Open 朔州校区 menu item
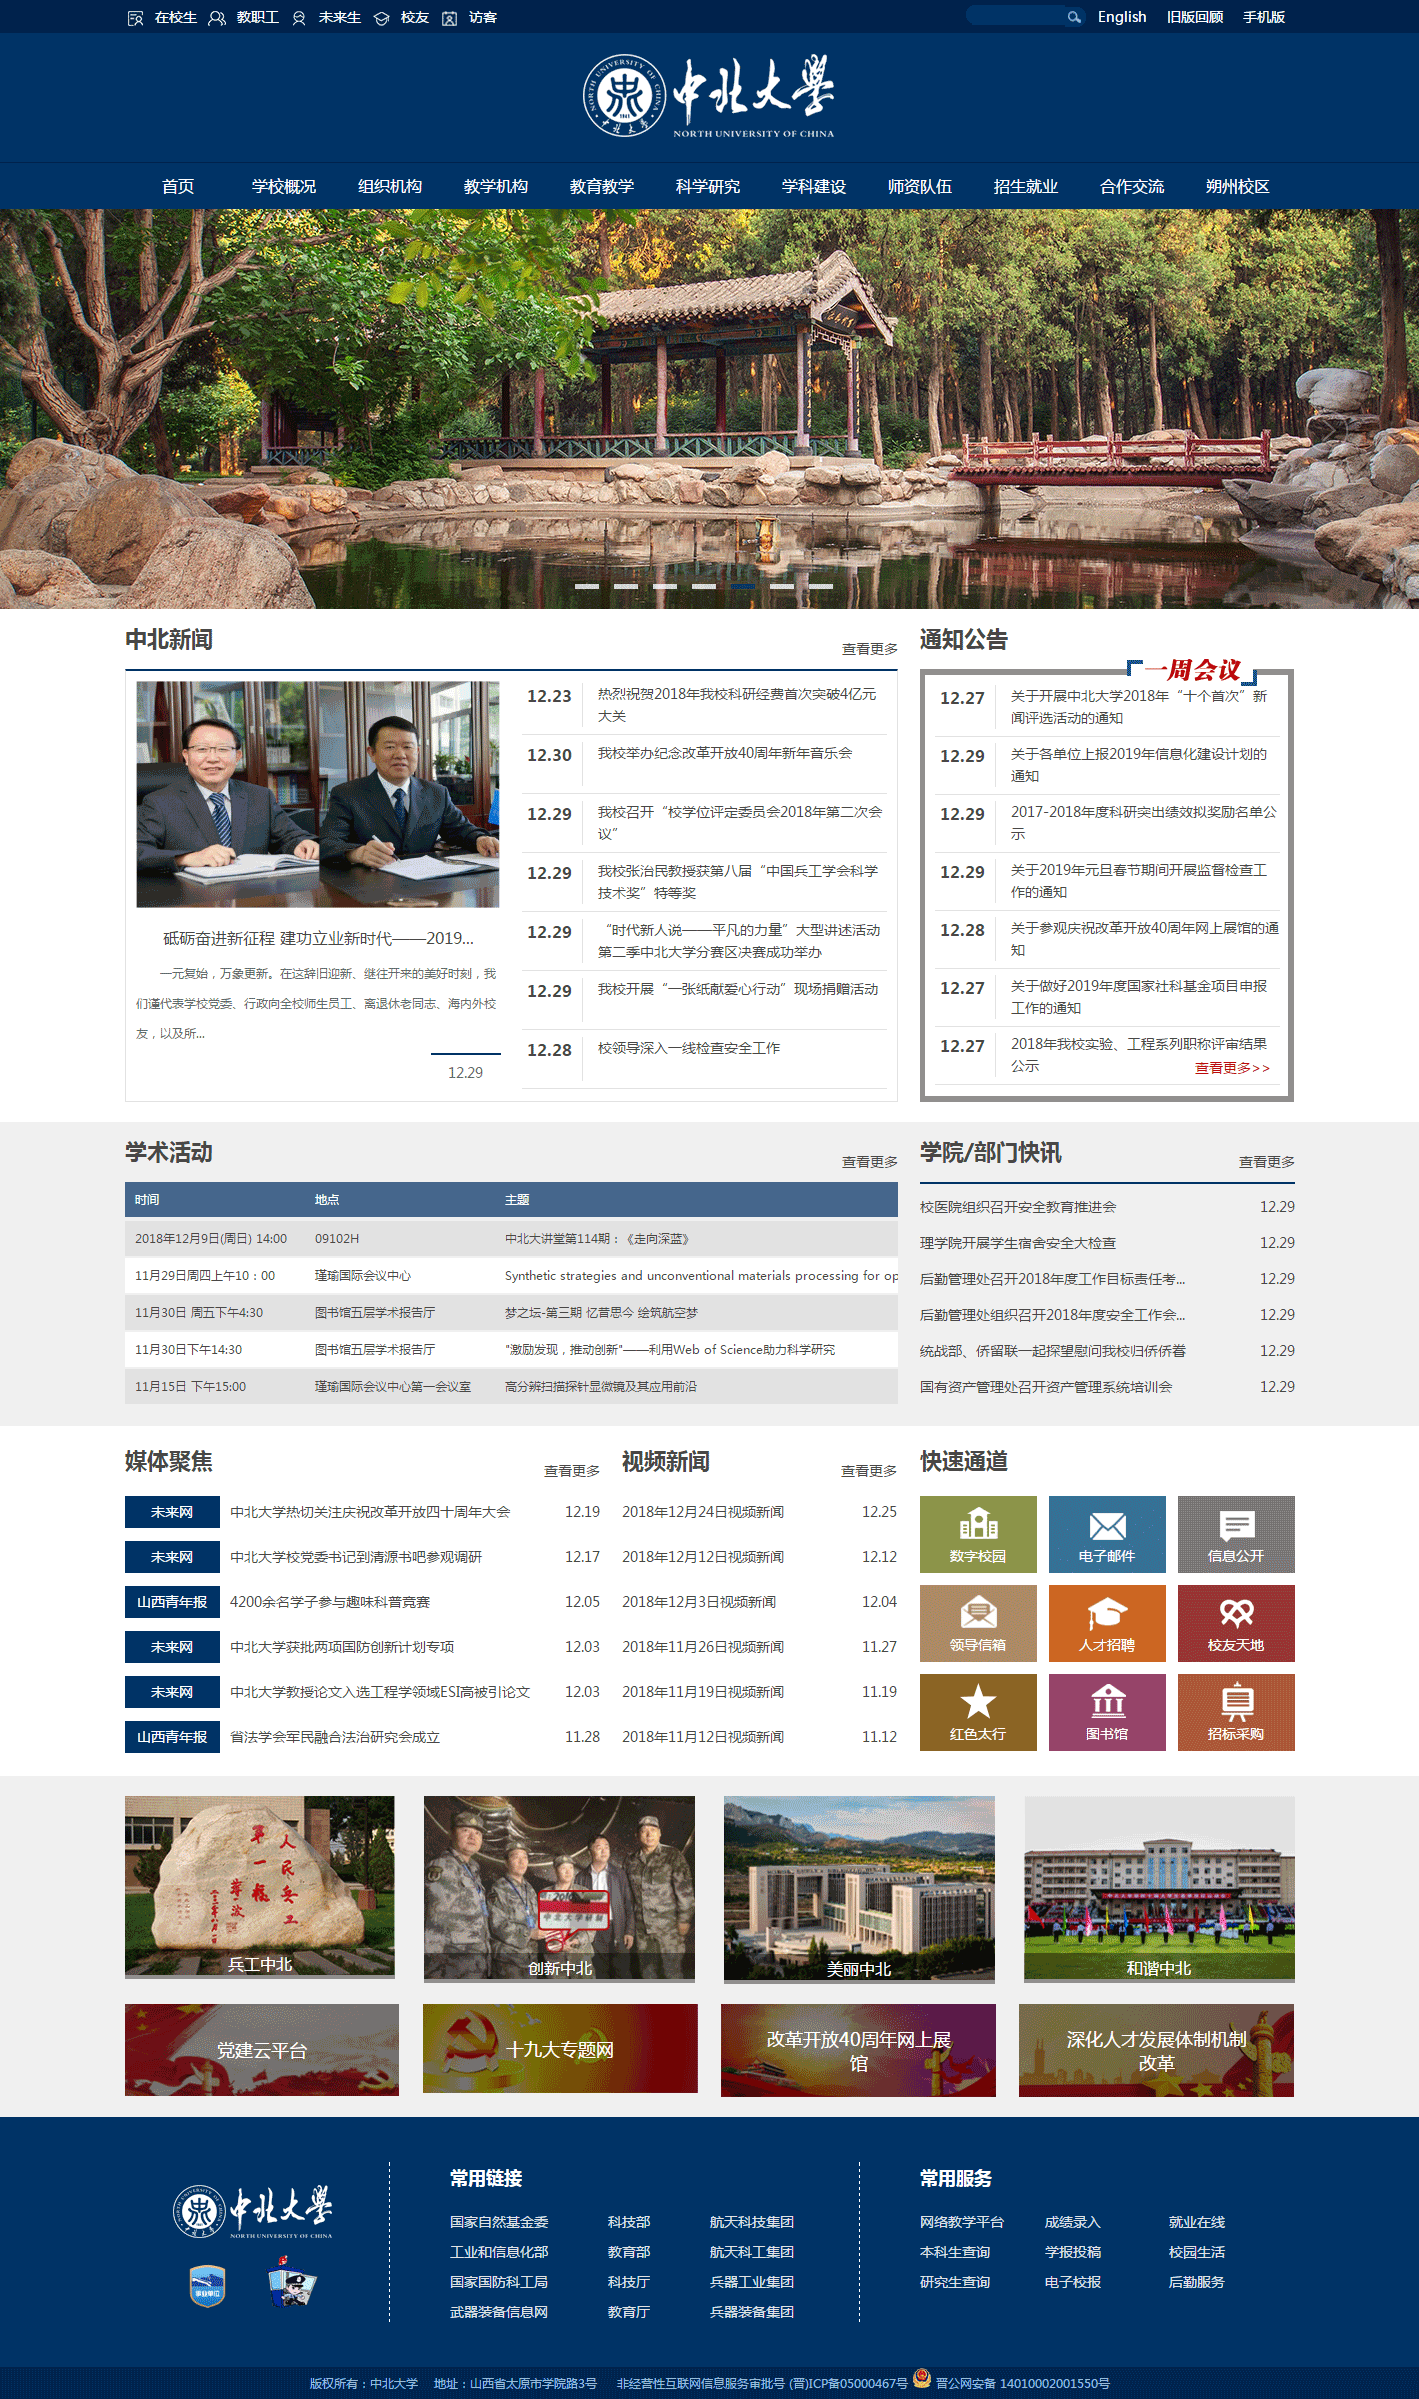 coord(1238,187)
